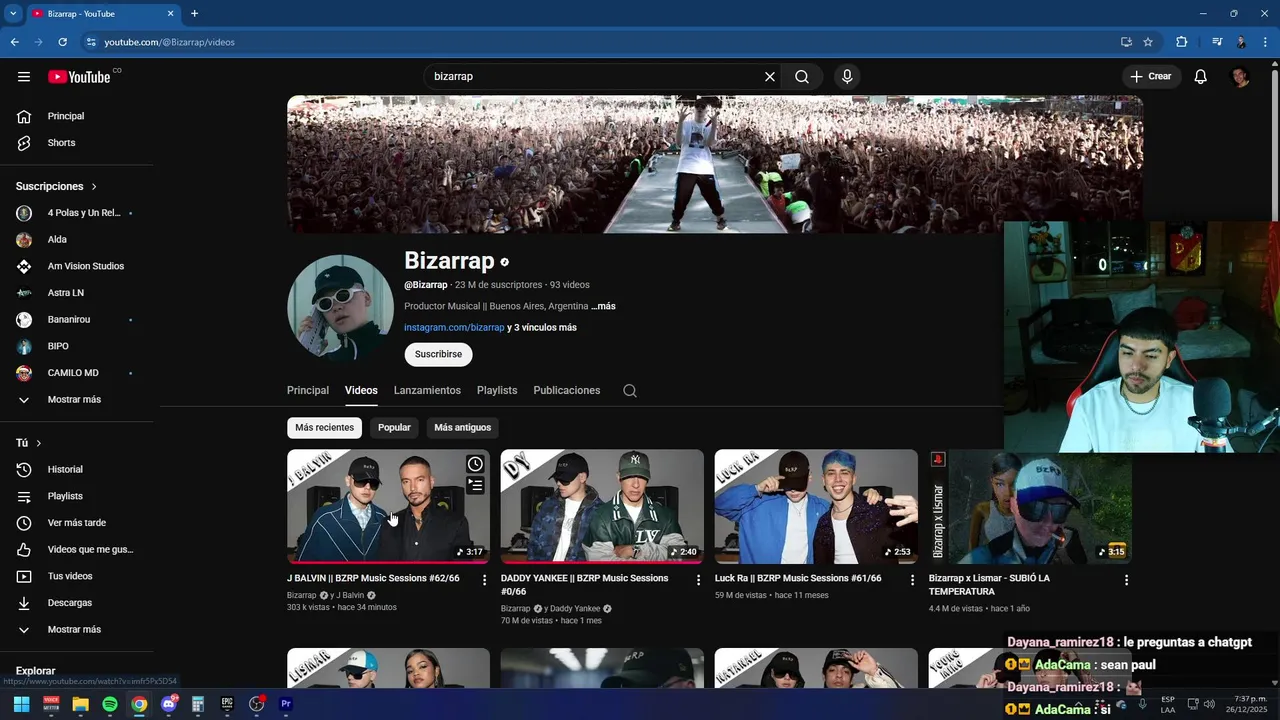Expand Mostrar más under Descargas

76,630
